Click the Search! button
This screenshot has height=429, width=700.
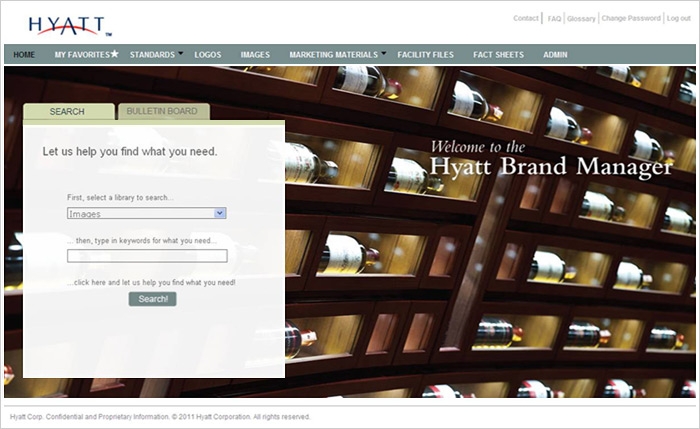[x=153, y=299]
